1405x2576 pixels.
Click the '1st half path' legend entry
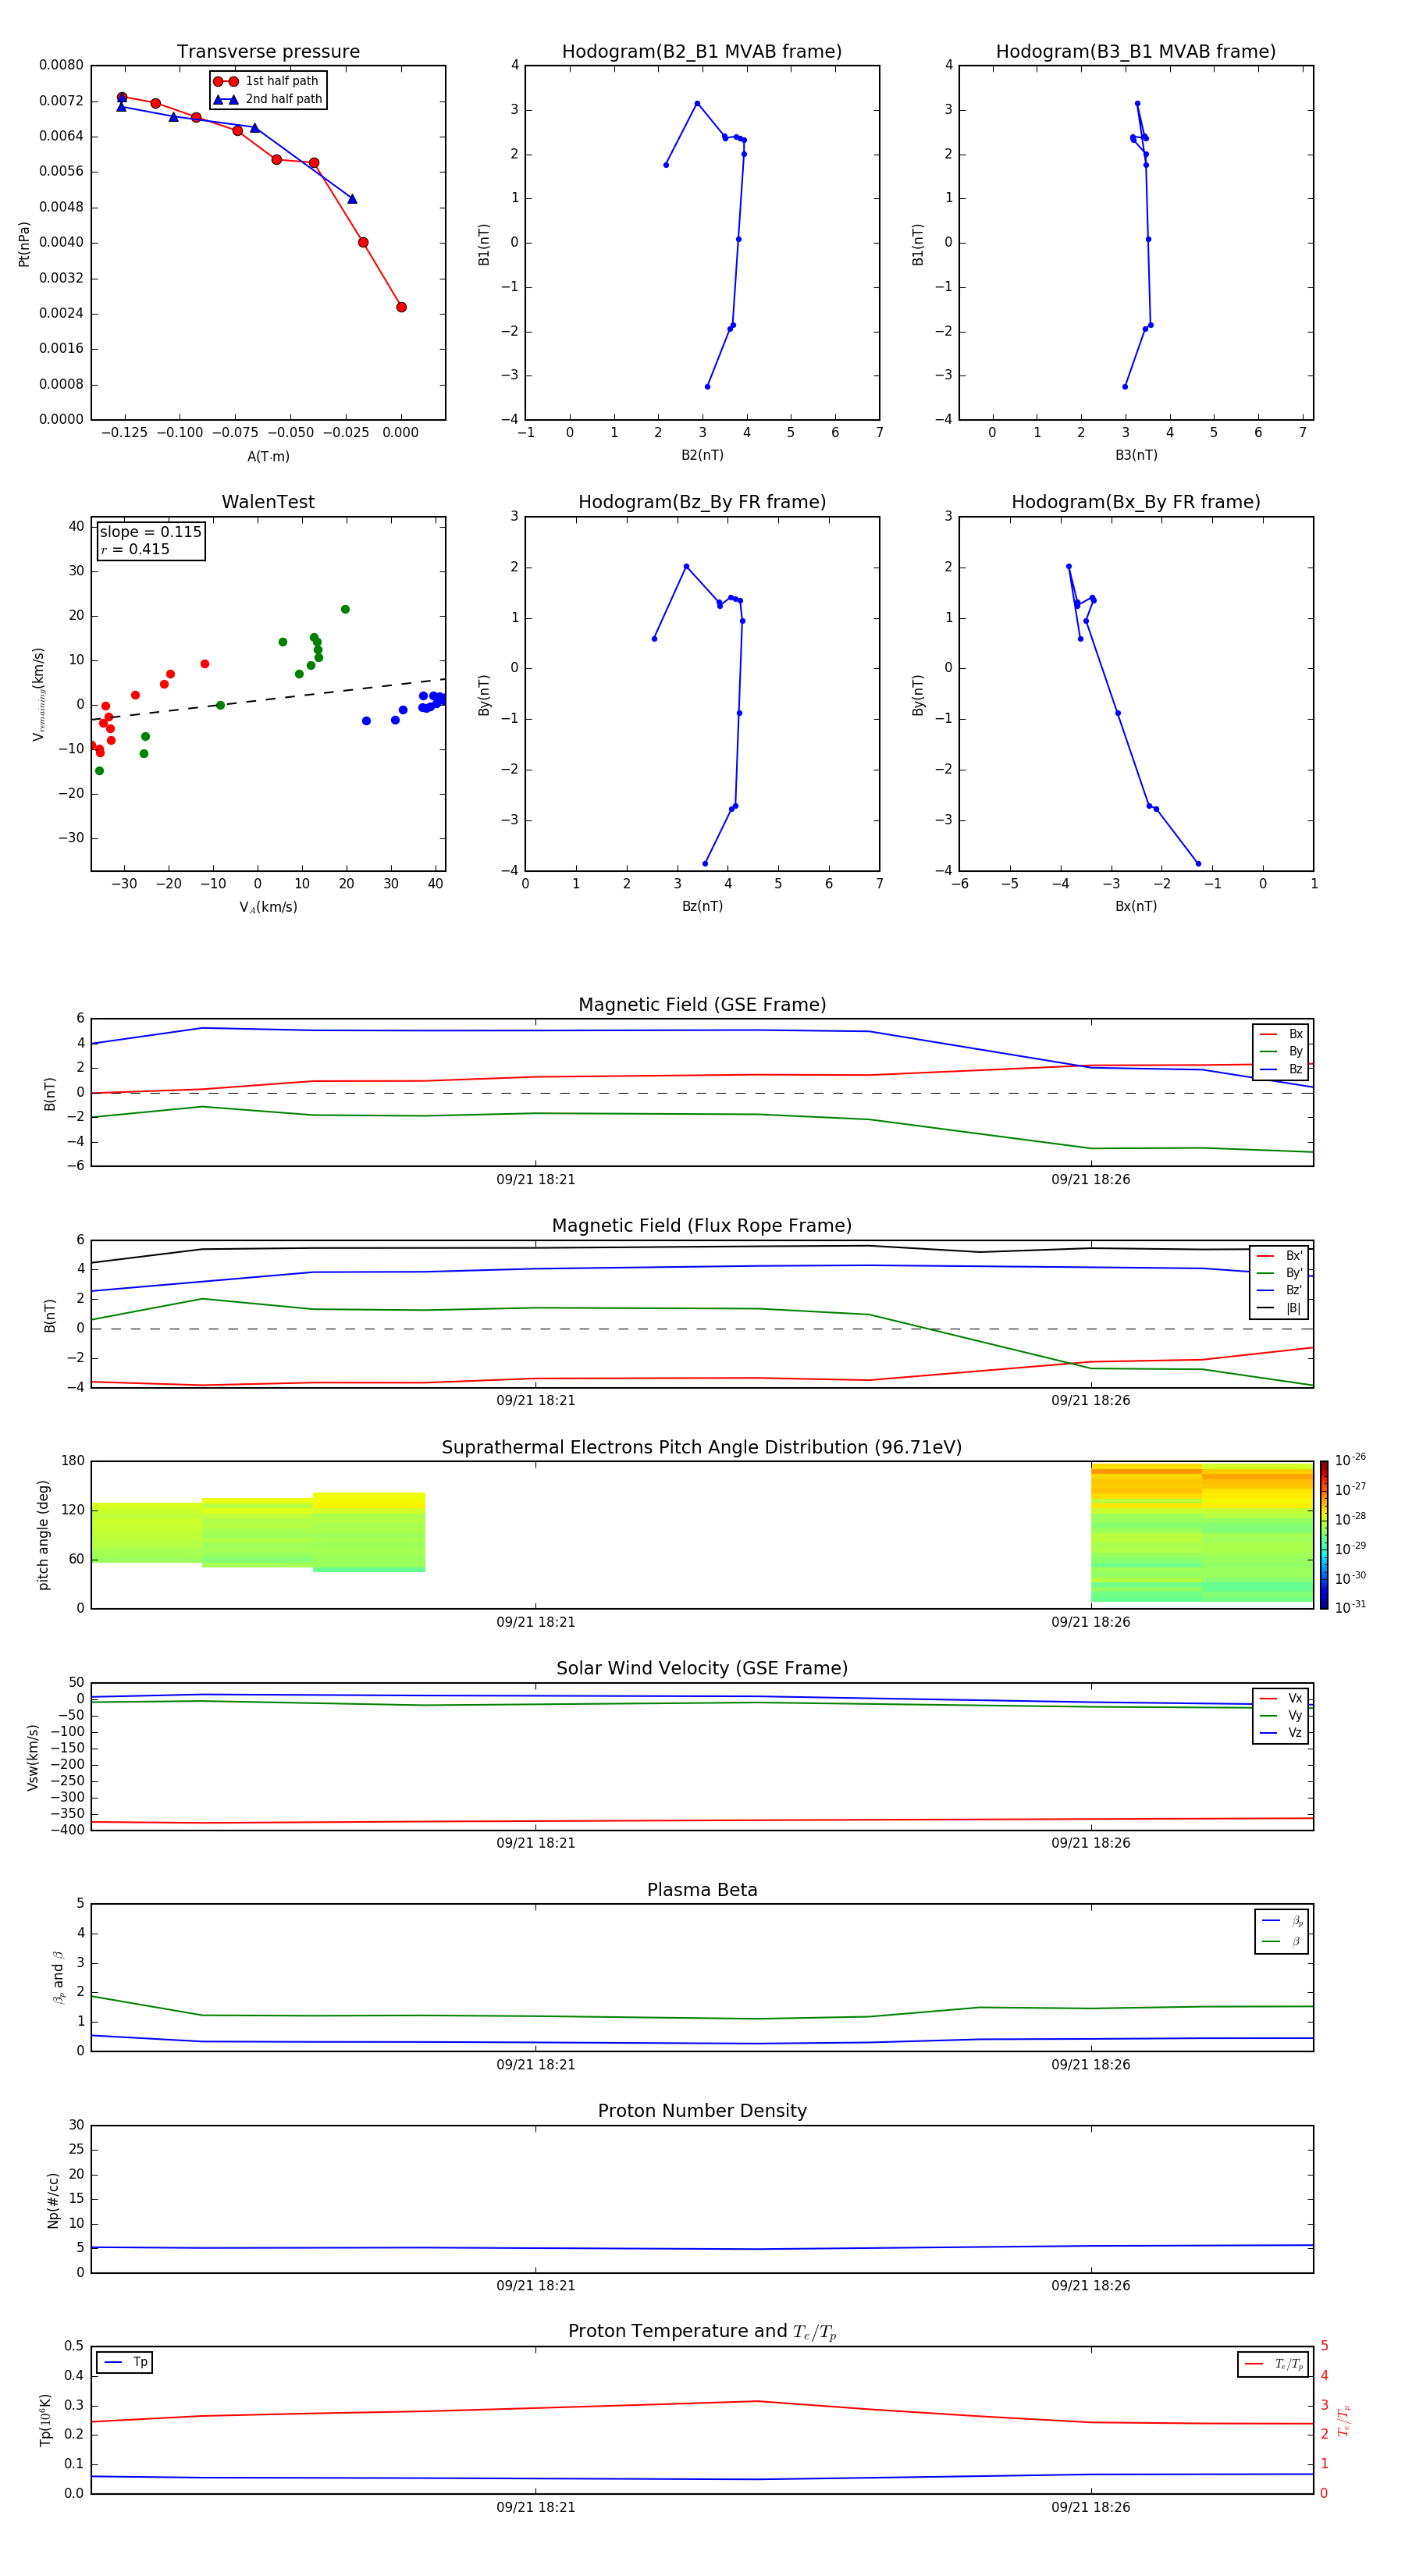point(267,81)
